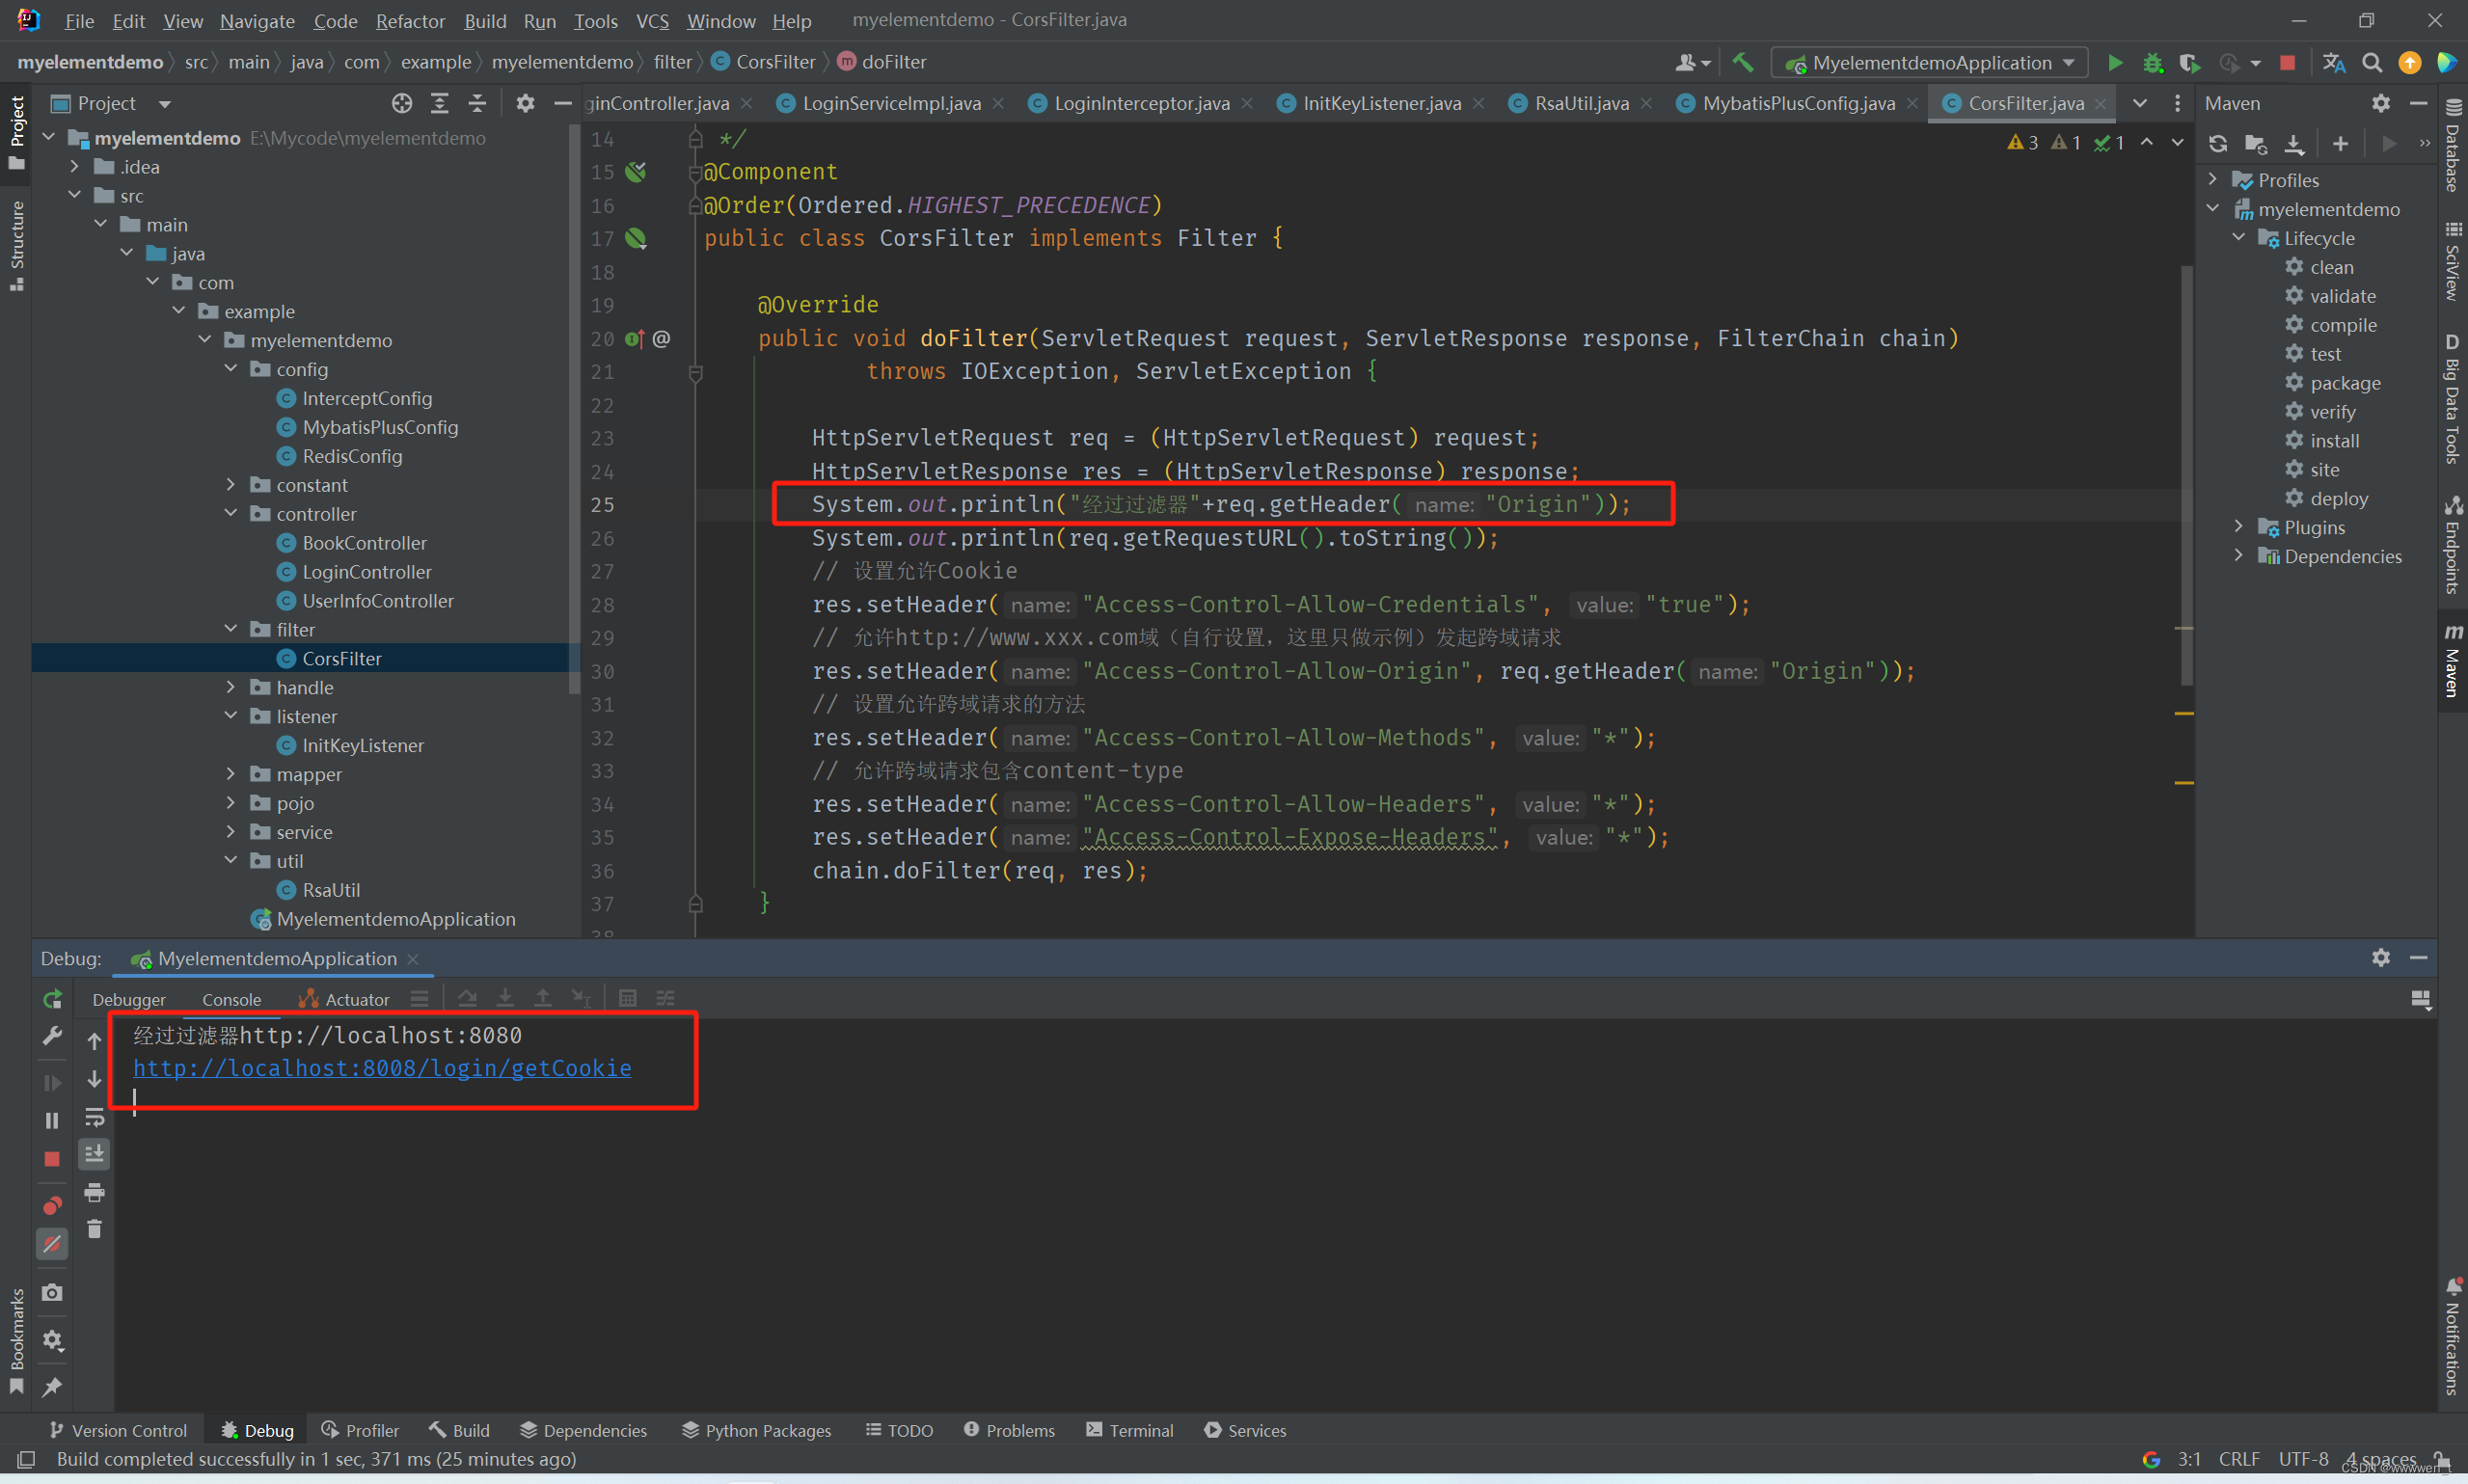Click the Select Opened File target icon

coord(401,103)
